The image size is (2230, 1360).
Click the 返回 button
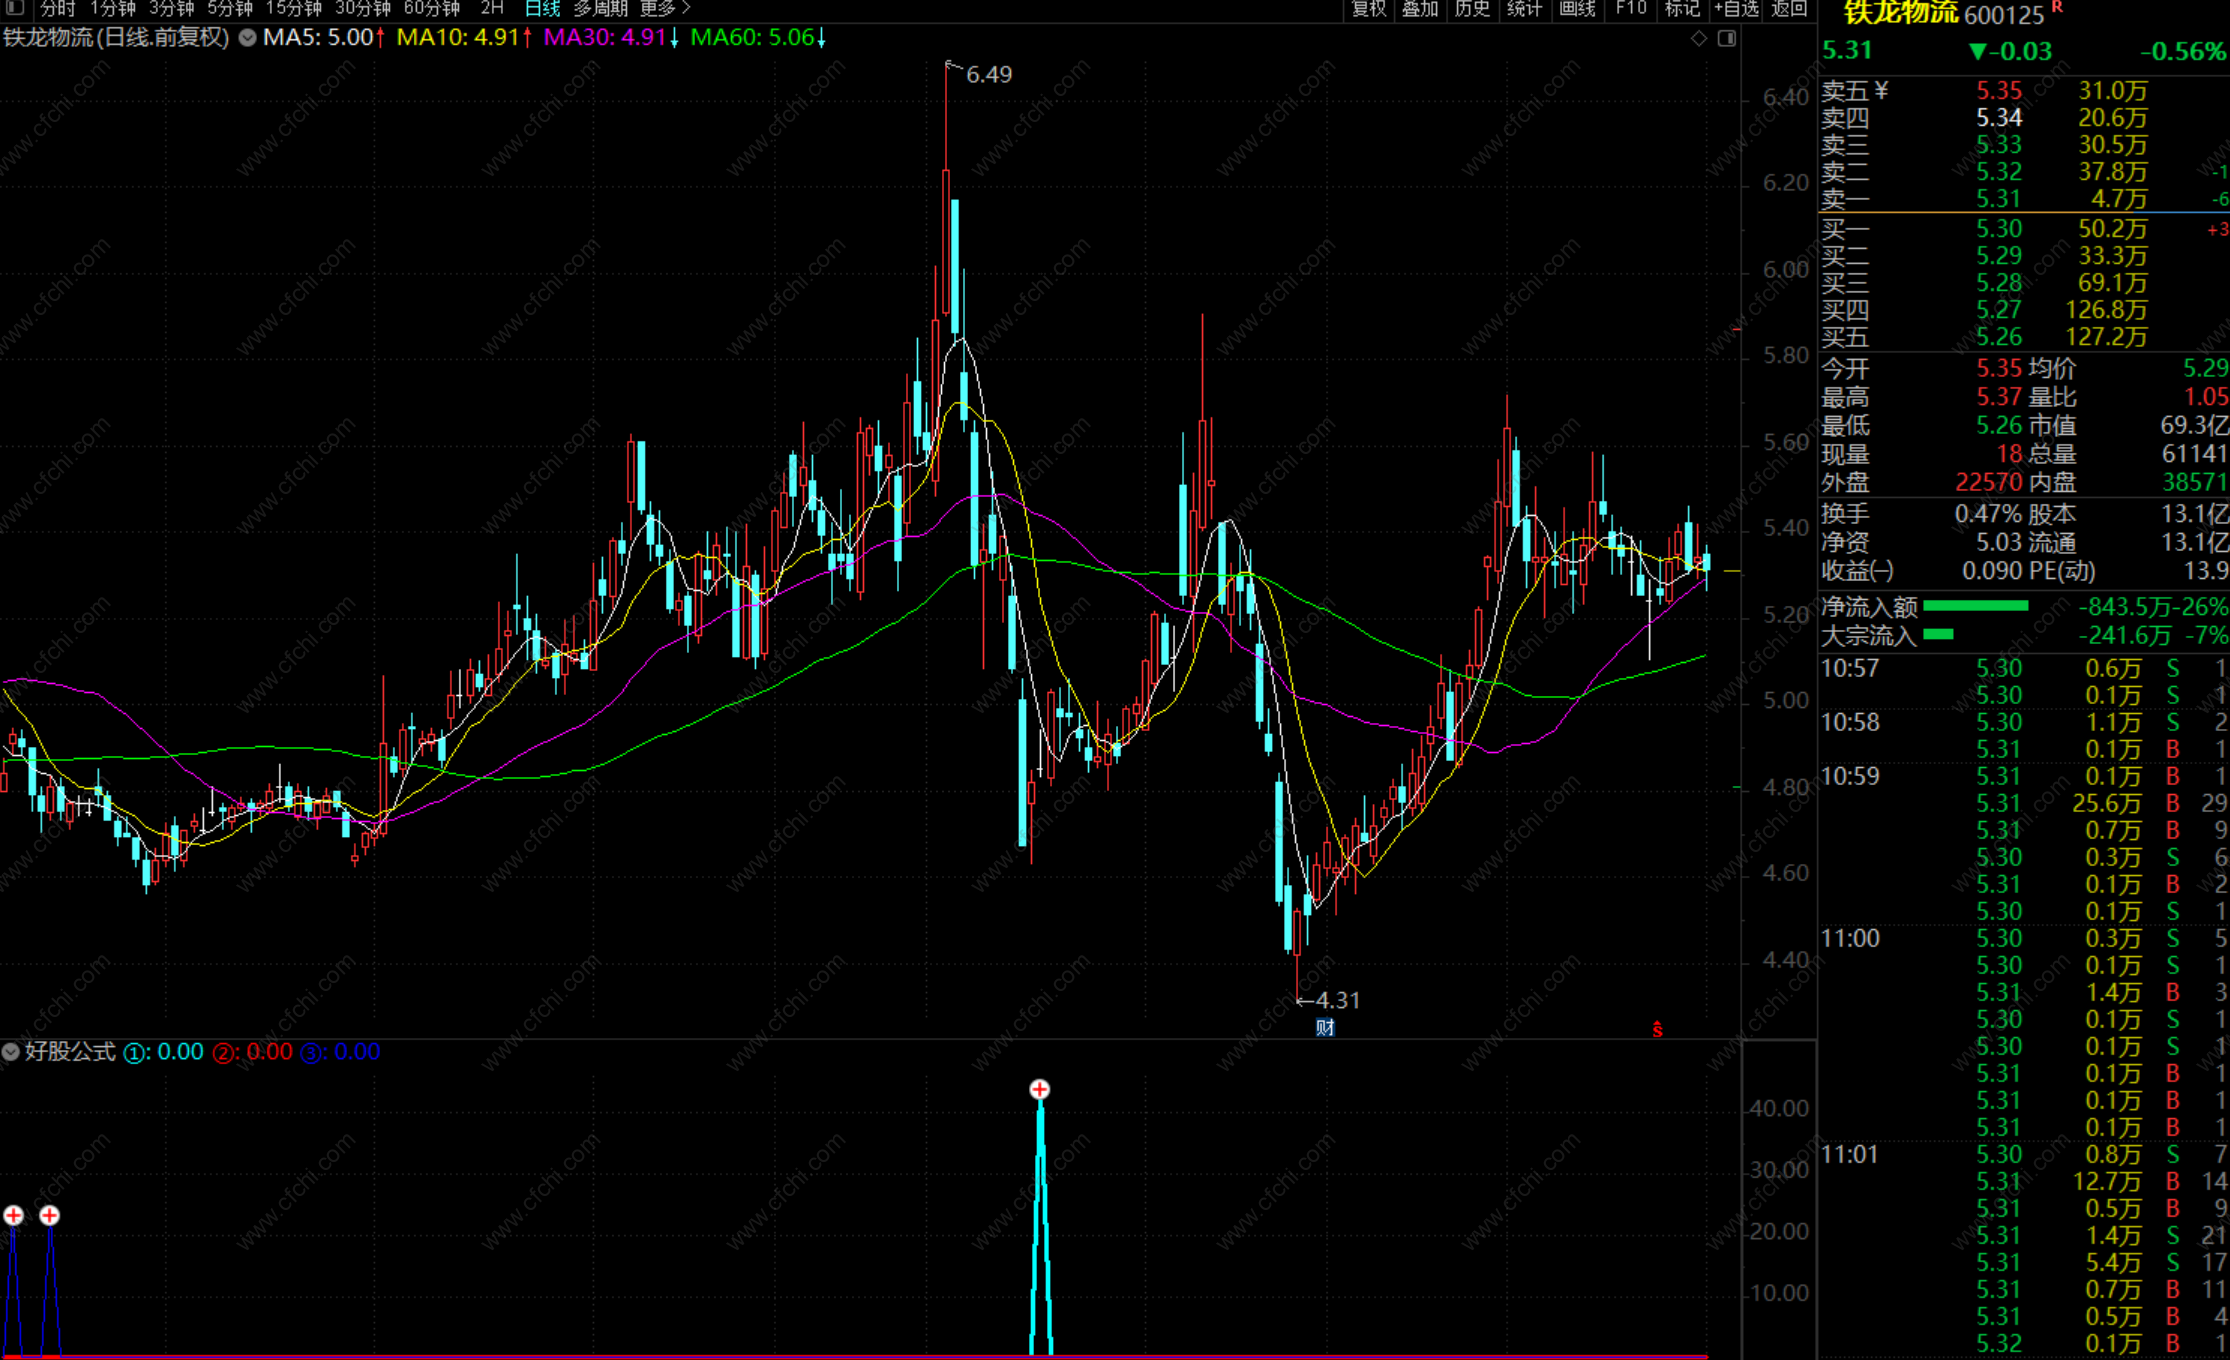click(1789, 8)
